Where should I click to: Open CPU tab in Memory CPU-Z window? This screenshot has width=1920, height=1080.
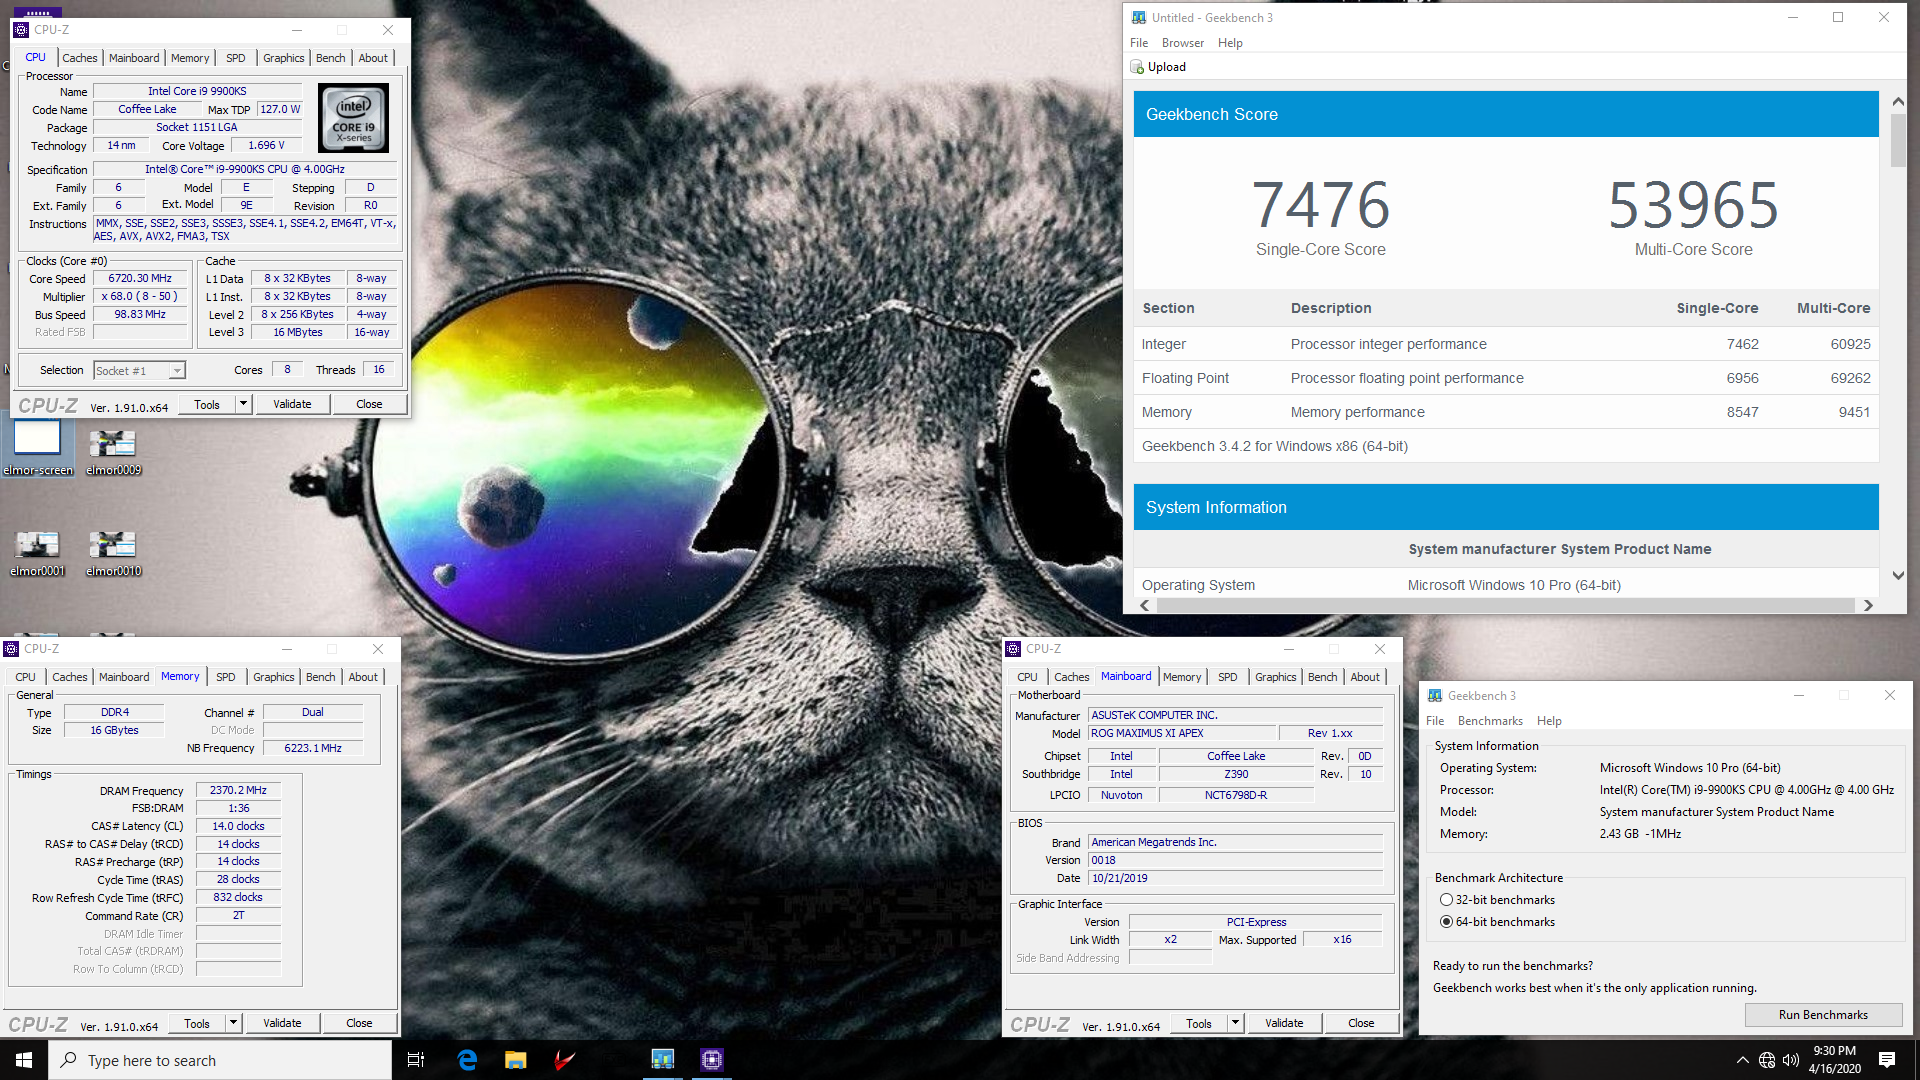pos(26,677)
